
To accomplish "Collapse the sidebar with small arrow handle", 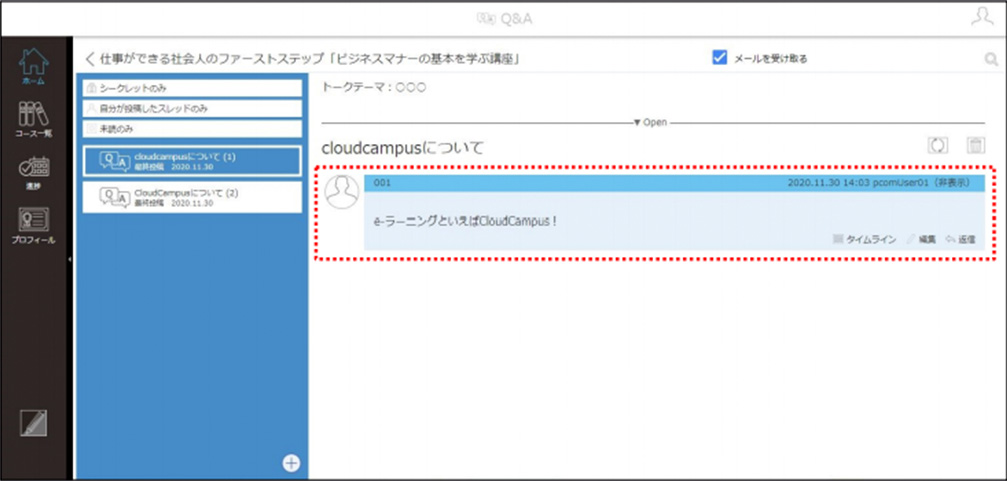I will coord(69,259).
